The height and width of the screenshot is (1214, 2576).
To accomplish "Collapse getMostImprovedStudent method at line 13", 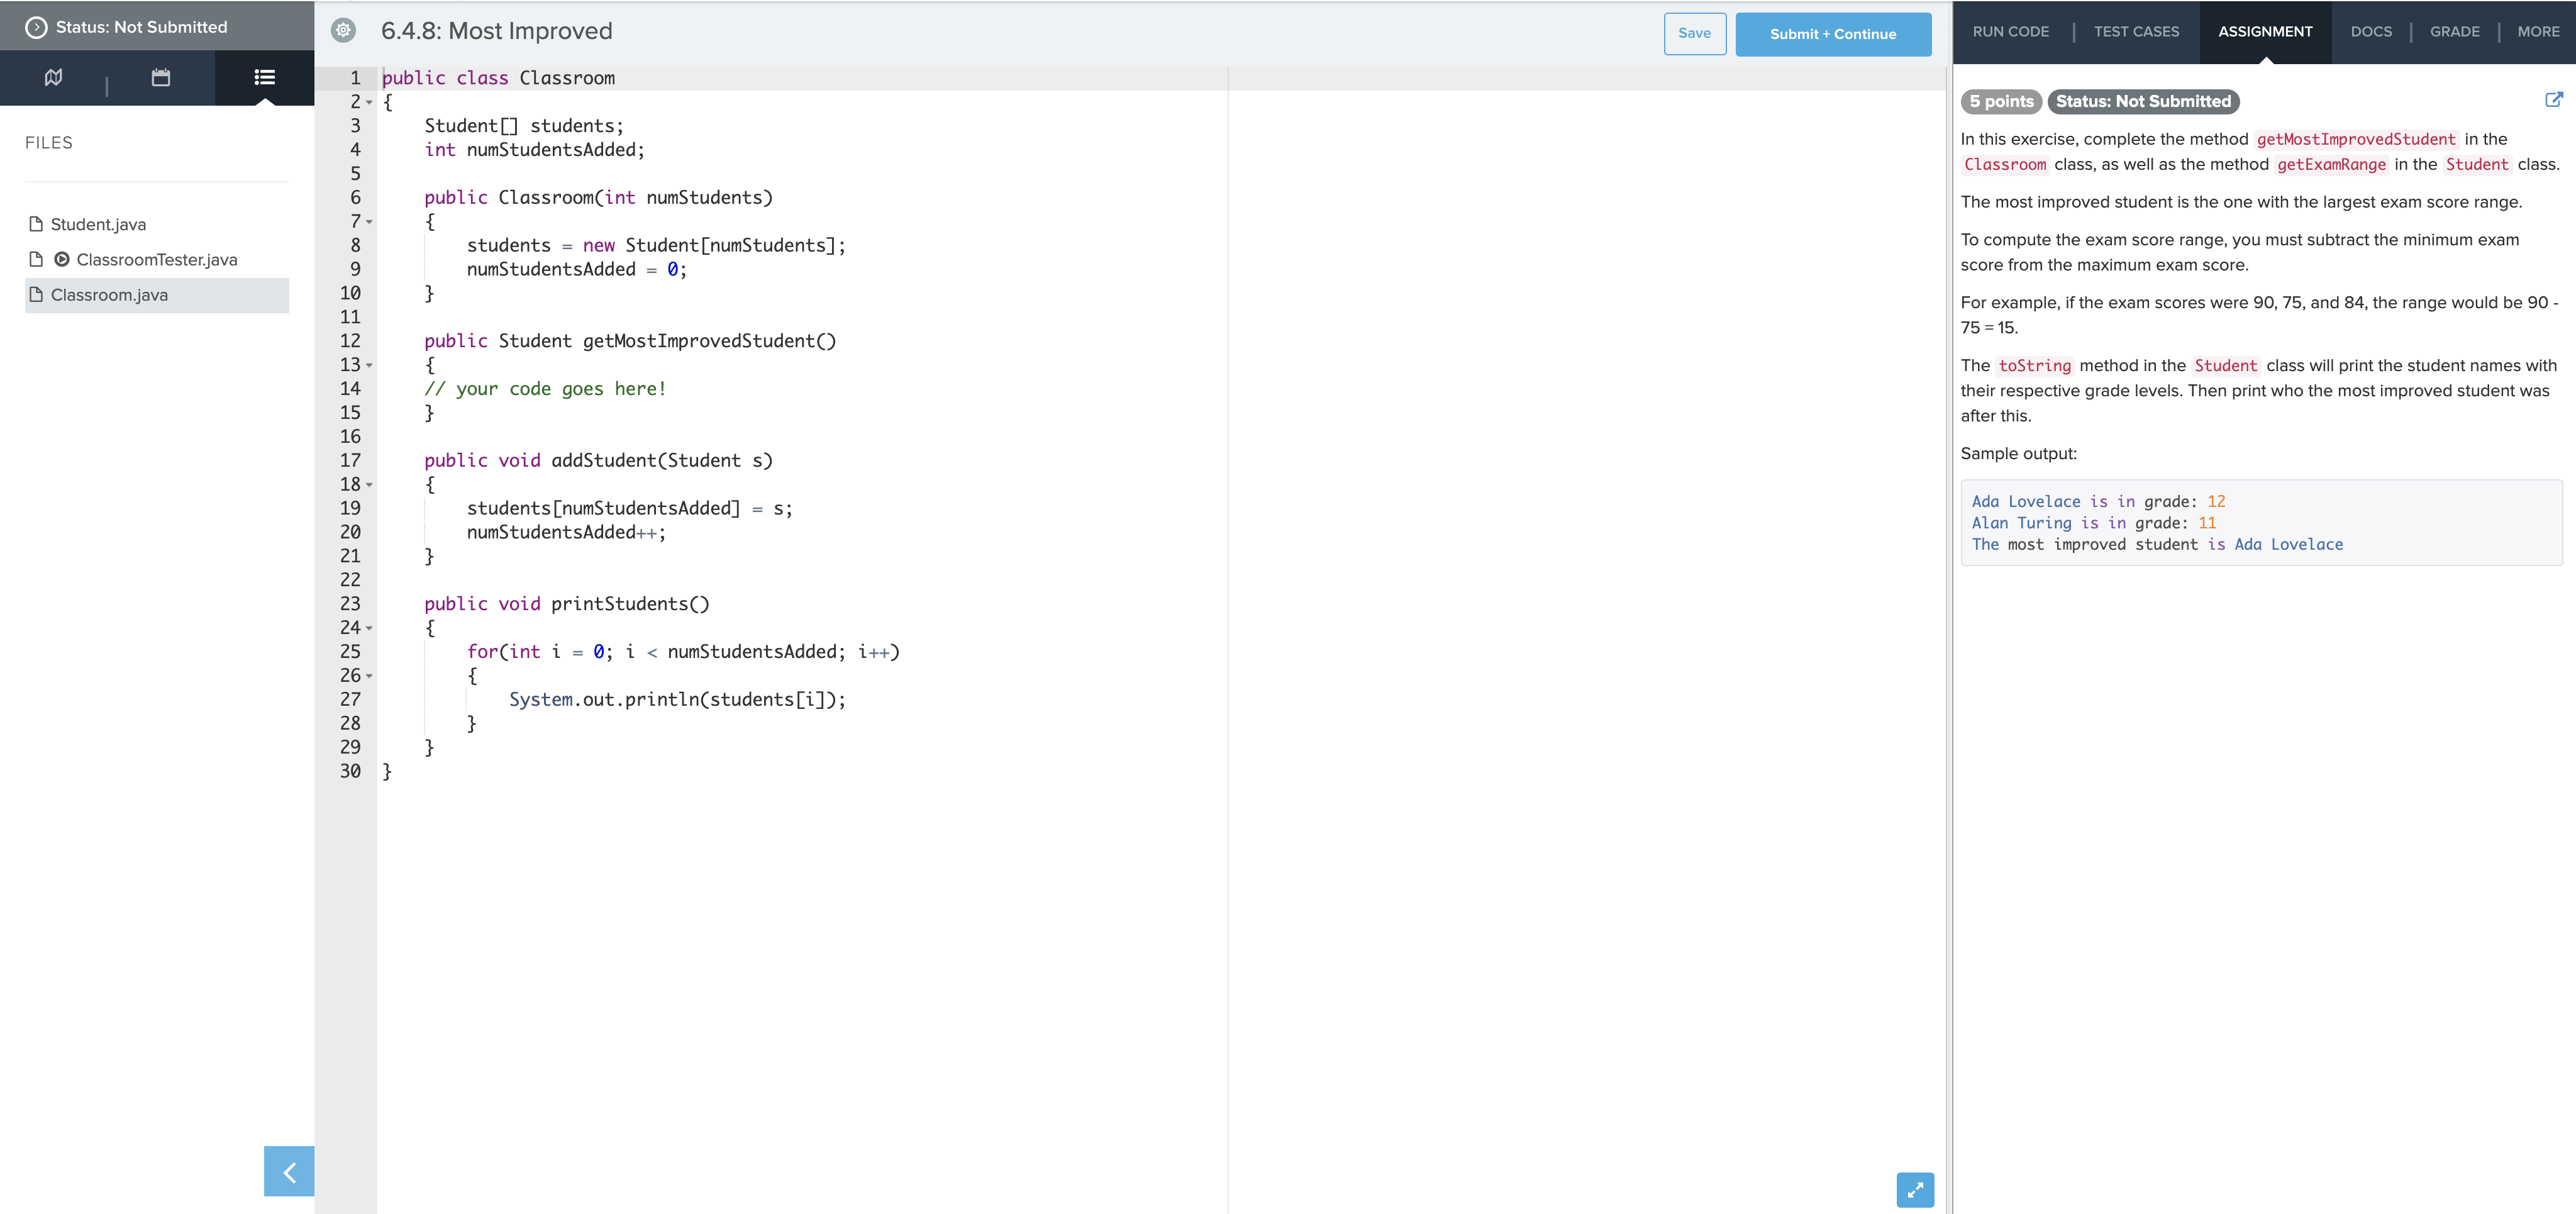I will click(368, 365).
